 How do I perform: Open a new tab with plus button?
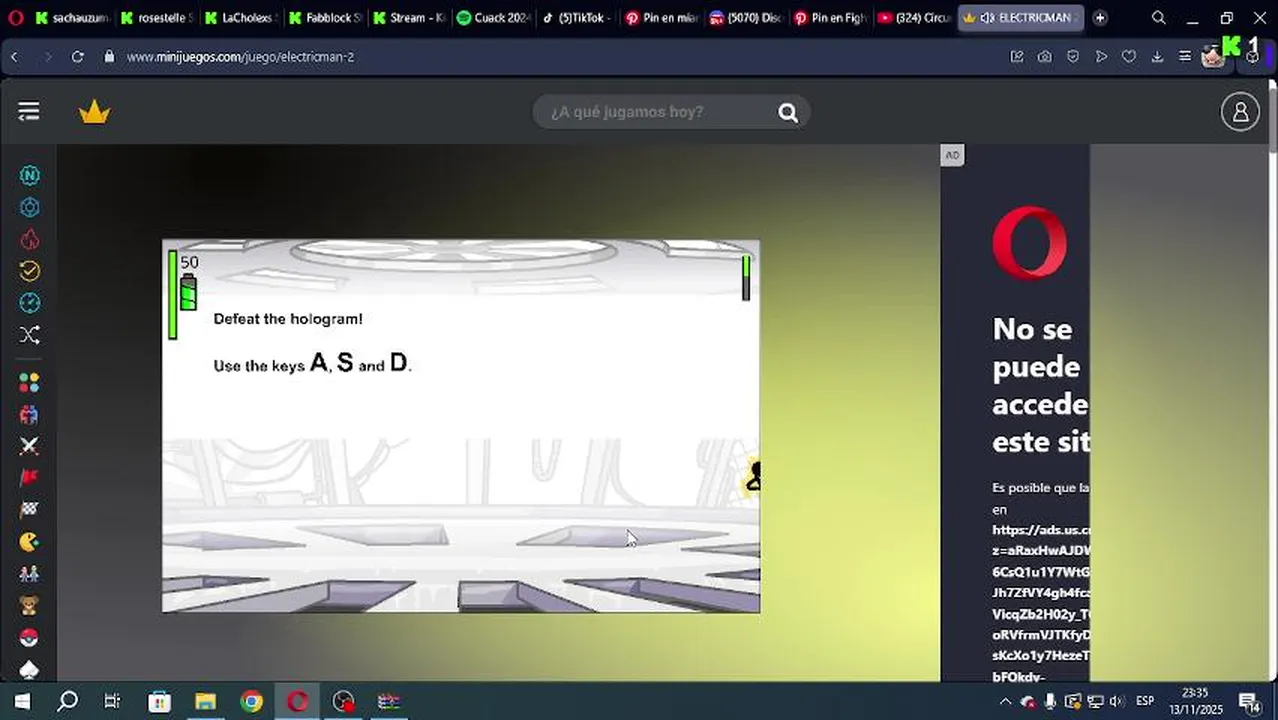[x=1100, y=18]
